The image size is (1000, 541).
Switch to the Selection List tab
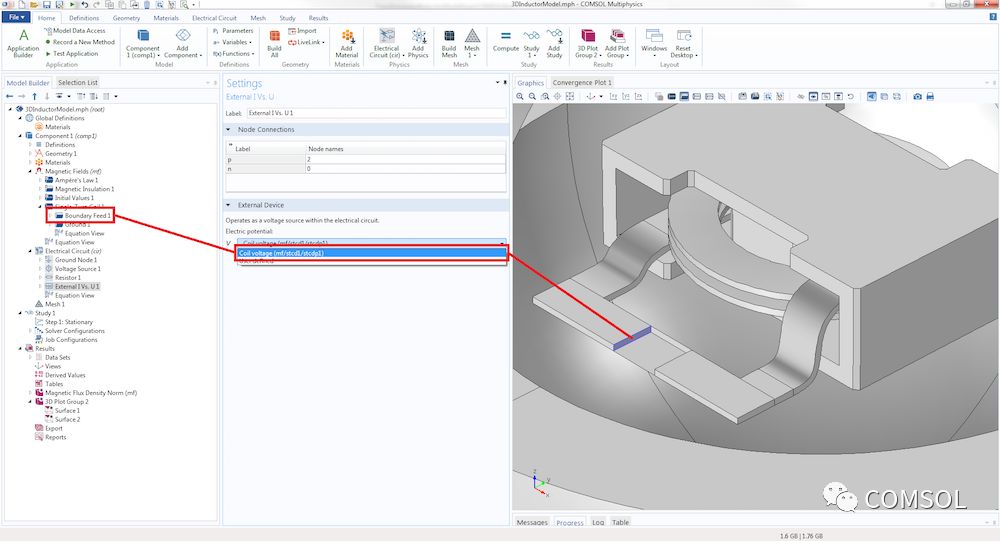[77, 82]
